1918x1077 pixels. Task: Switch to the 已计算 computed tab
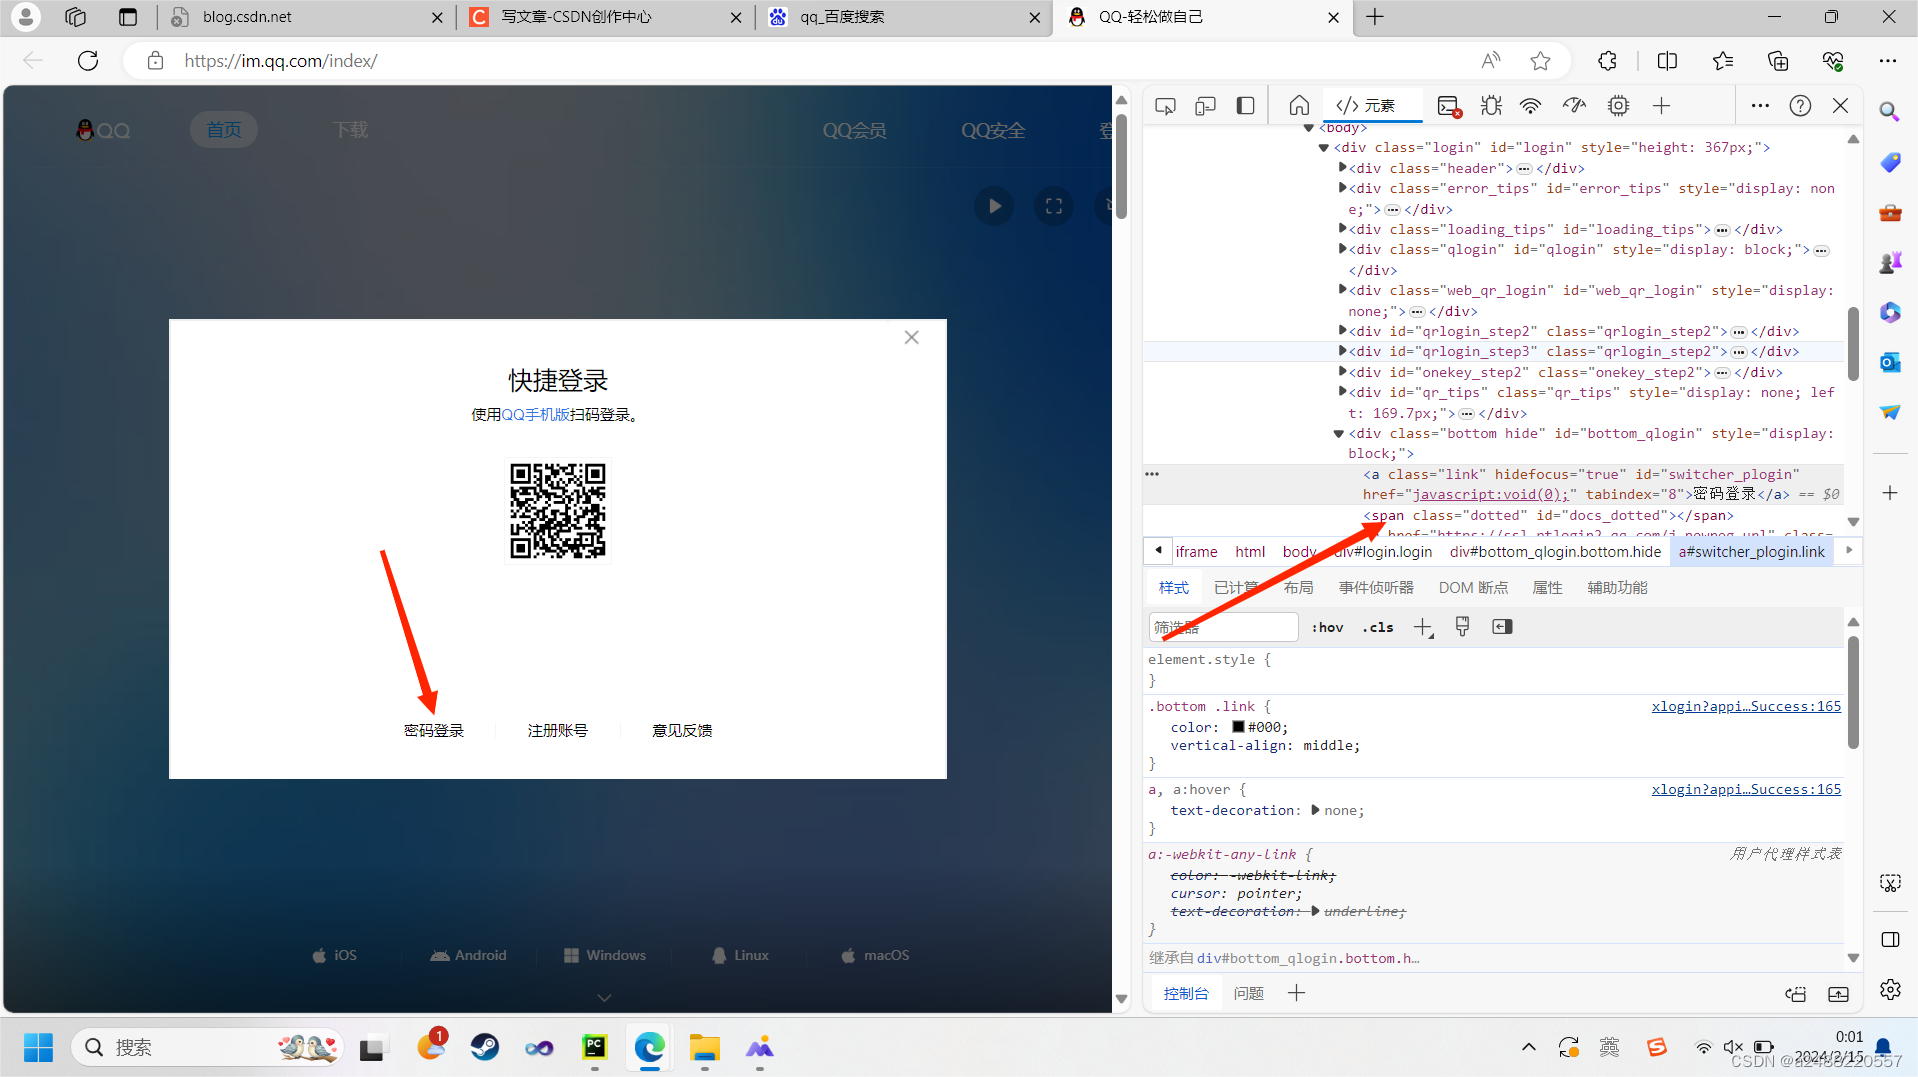coord(1236,588)
